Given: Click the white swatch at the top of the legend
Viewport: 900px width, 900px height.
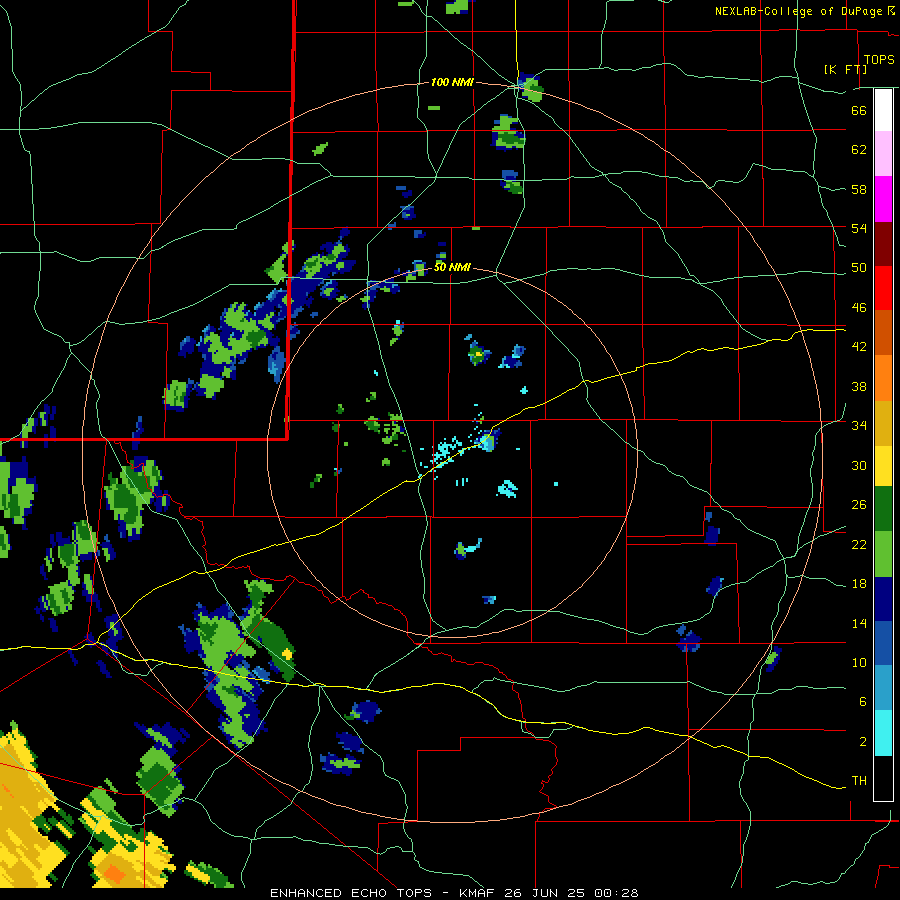Looking at the screenshot, I should click(883, 110).
